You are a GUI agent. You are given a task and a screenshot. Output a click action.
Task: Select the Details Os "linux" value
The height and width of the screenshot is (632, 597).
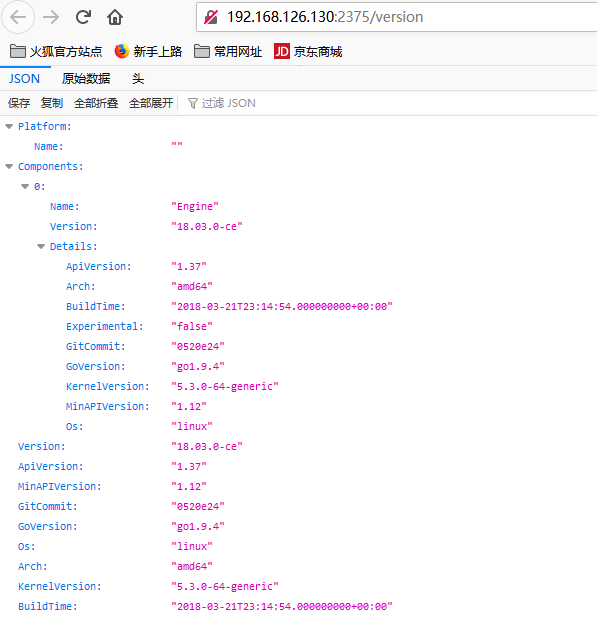click(192, 426)
